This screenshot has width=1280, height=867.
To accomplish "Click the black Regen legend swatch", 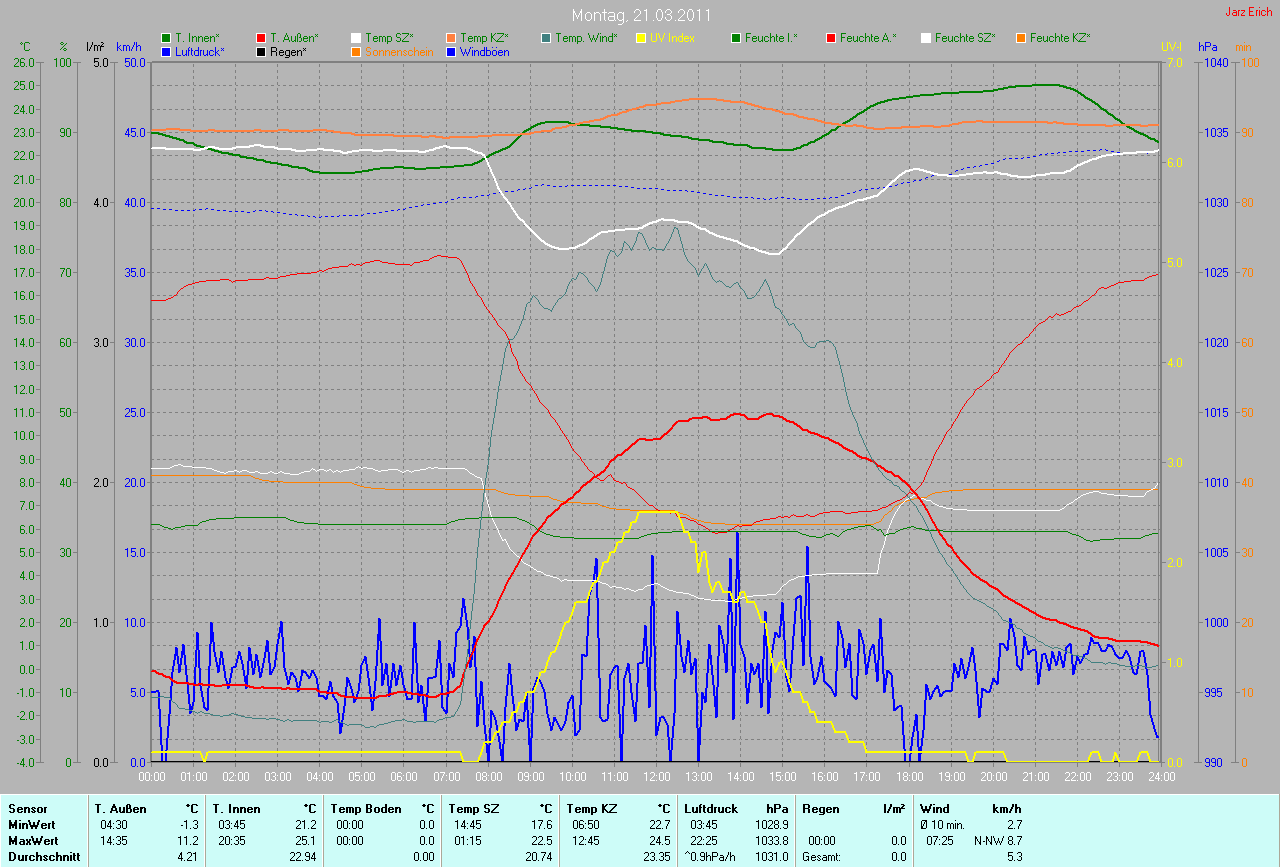I will 261,51.
